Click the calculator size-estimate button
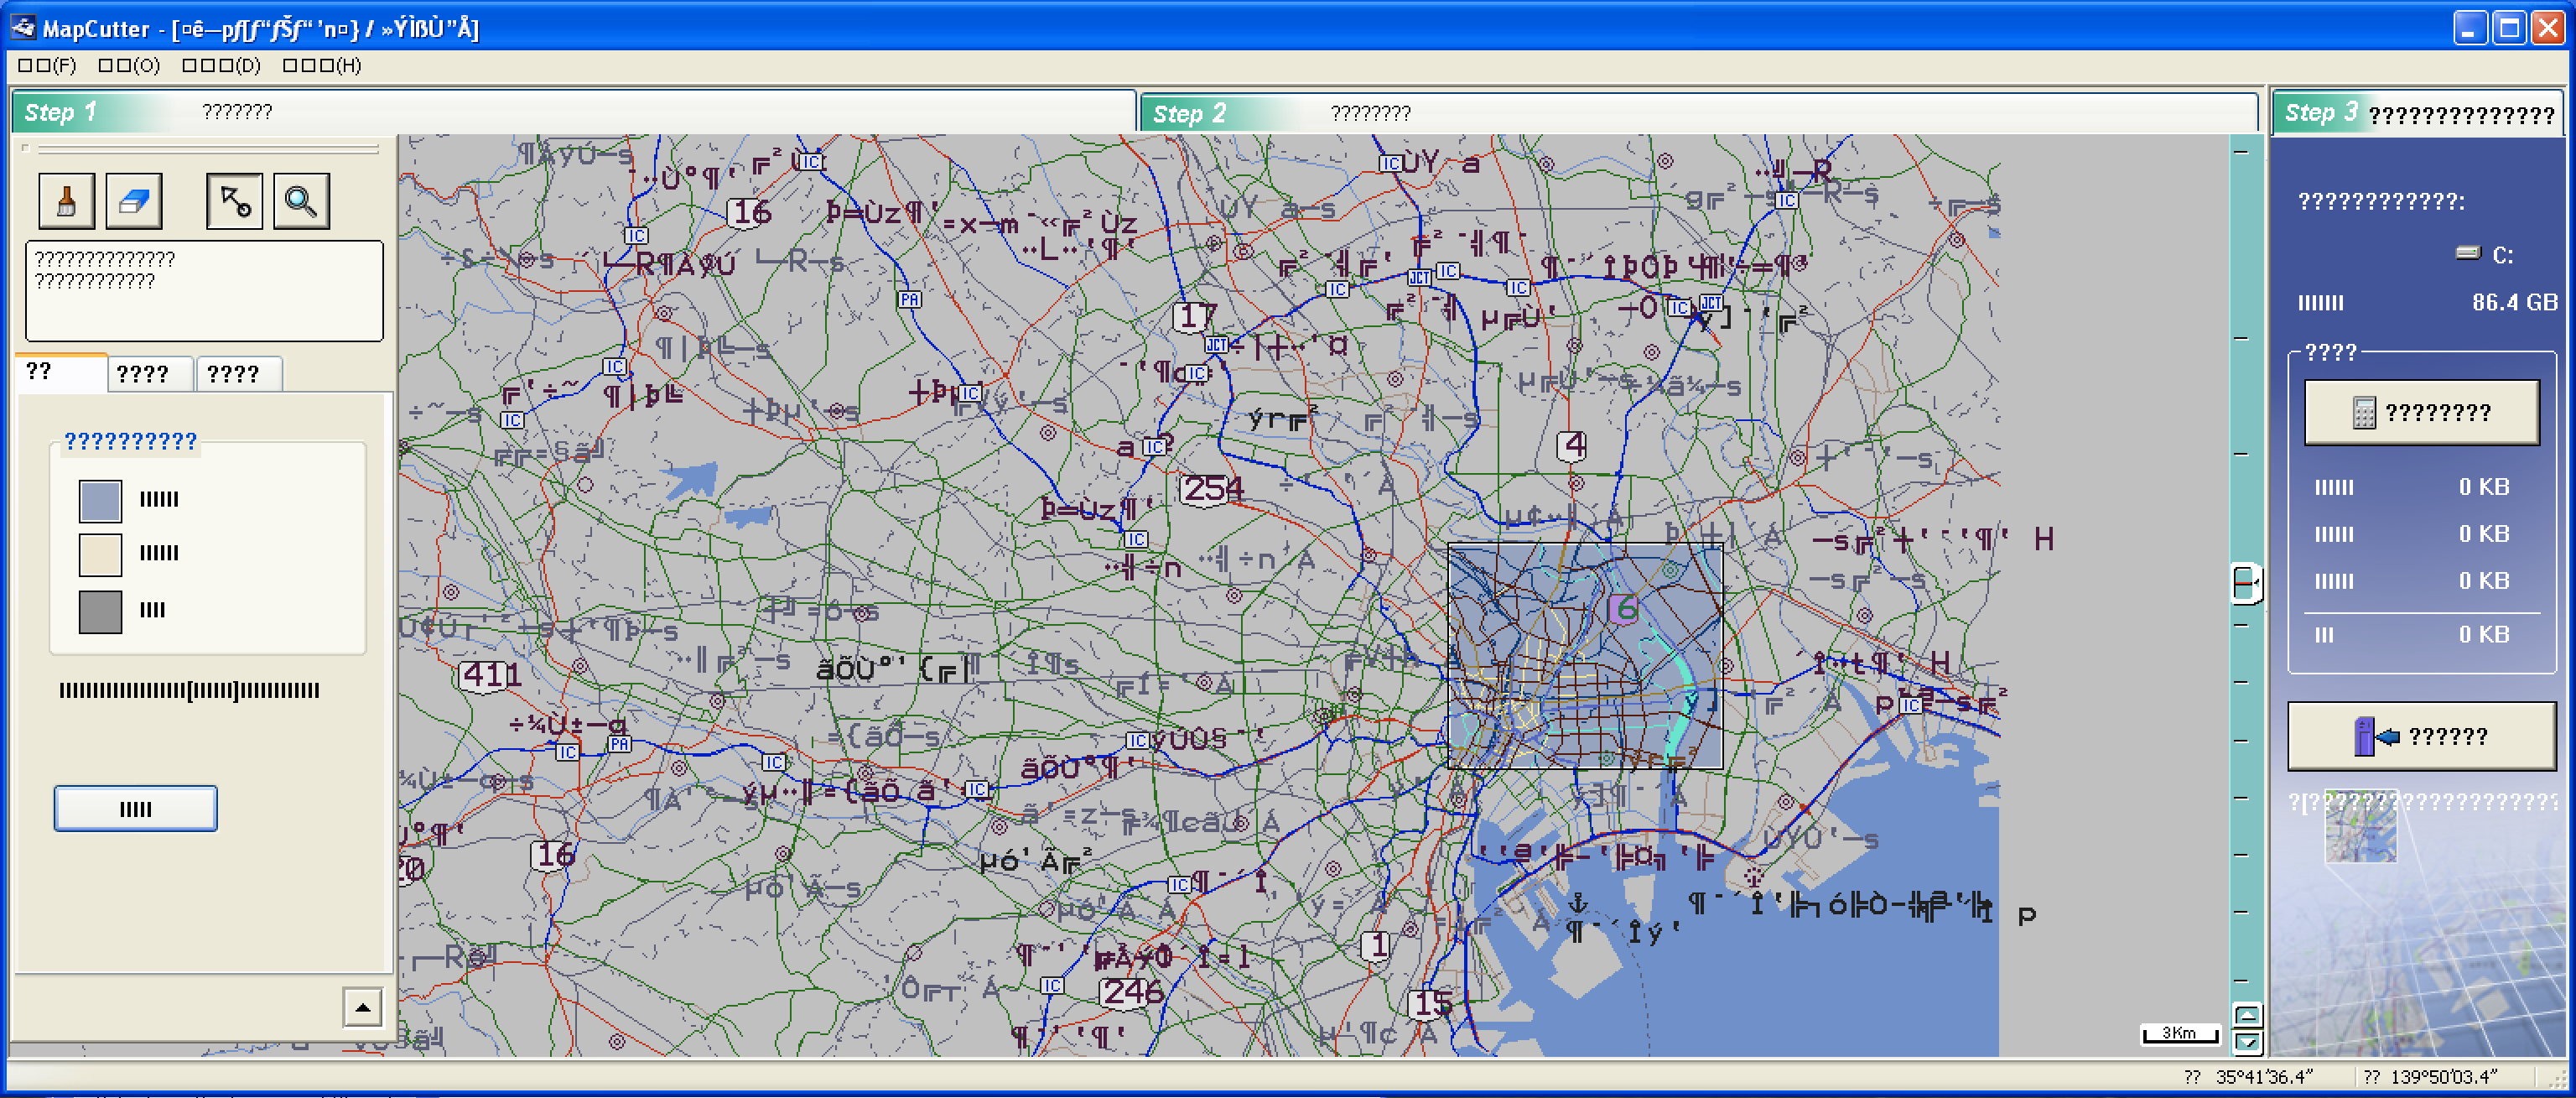 [x=2421, y=412]
